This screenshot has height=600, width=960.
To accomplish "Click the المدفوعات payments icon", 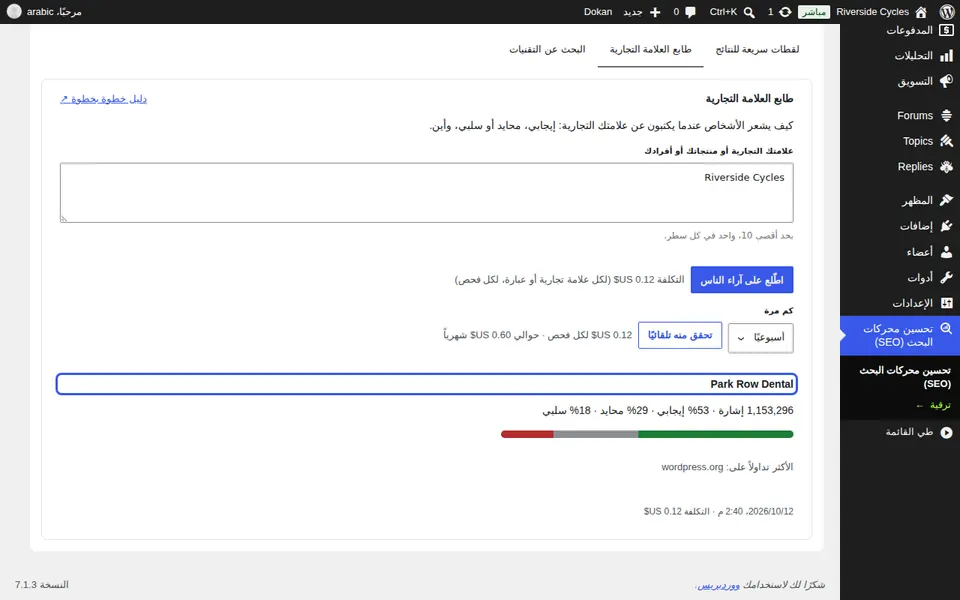I will coord(946,30).
